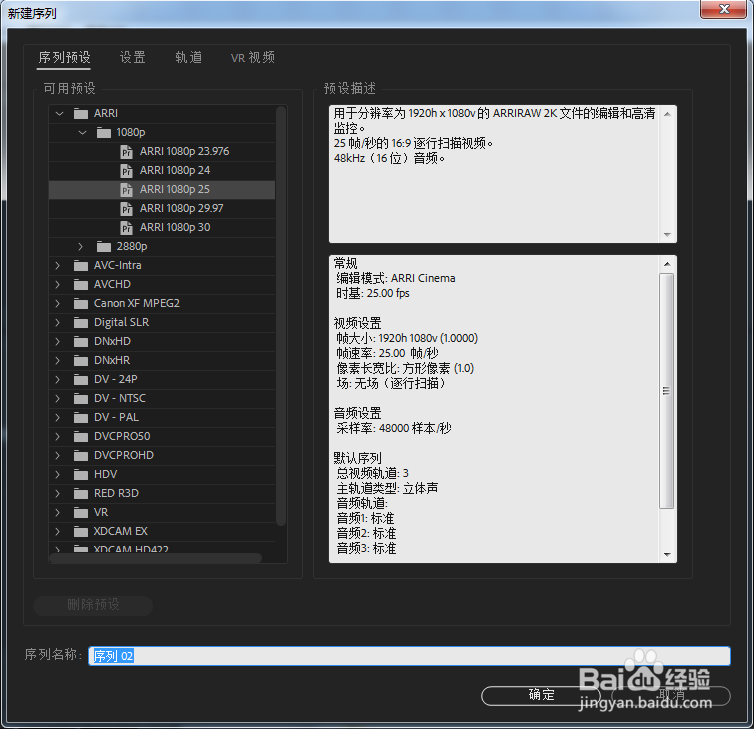Click the ARRI 1080p 29.97 preset icon
The width and height of the screenshot is (754, 729).
(126, 209)
